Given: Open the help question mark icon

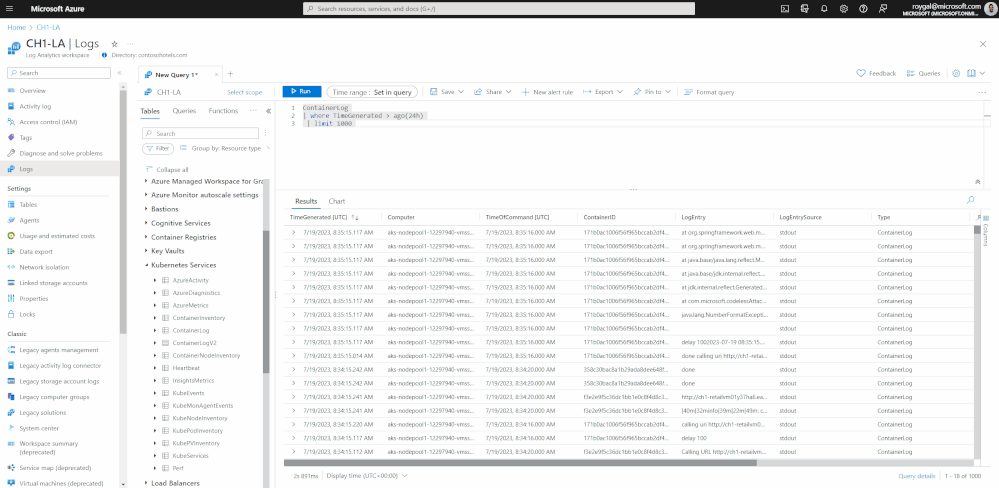Looking at the screenshot, I should [863, 9].
